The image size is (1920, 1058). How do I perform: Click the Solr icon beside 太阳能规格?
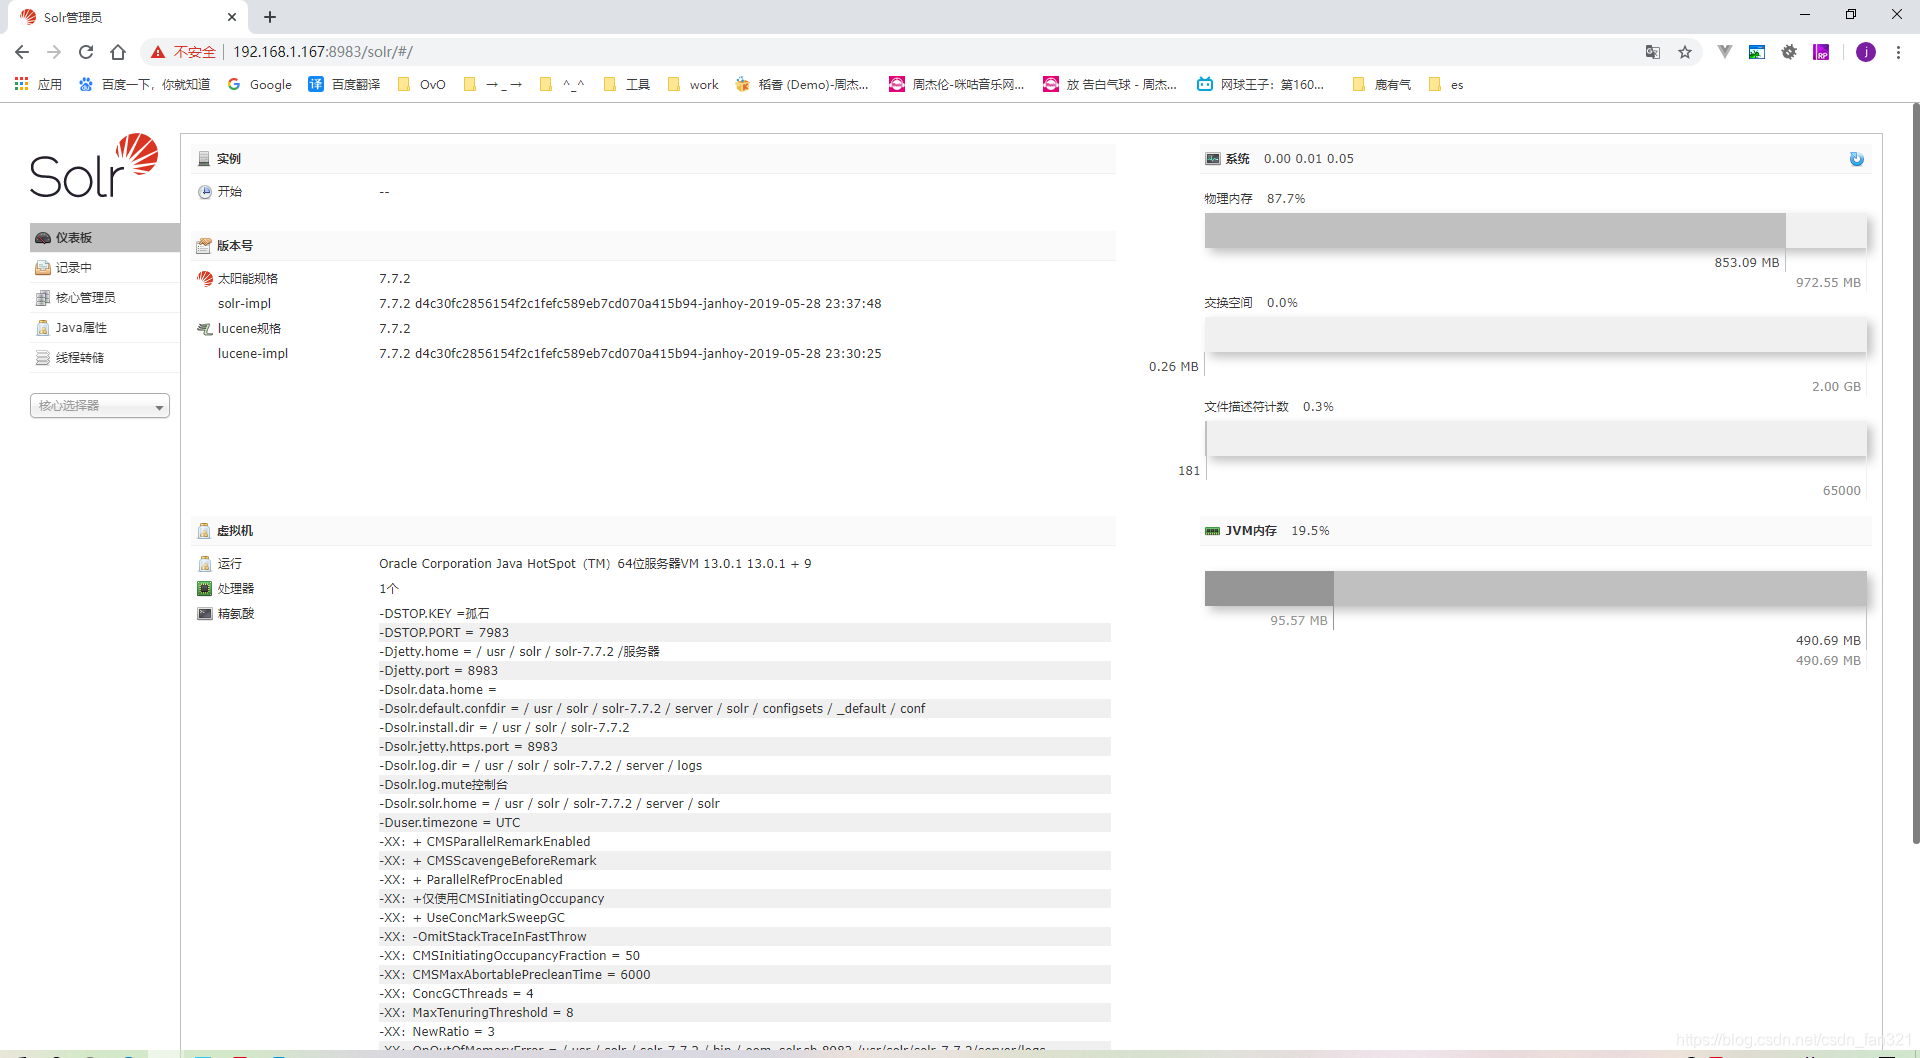pyautogui.click(x=205, y=279)
